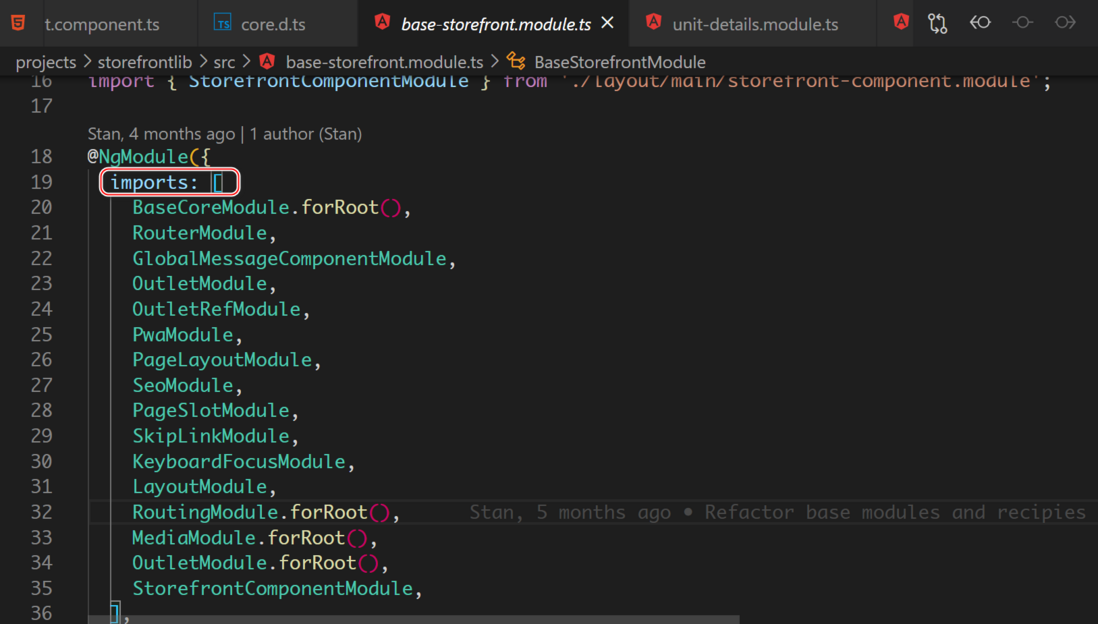This screenshot has width=1098, height=624.
Task: Click StorefrontComponentModule on line 35
Action: [272, 588]
